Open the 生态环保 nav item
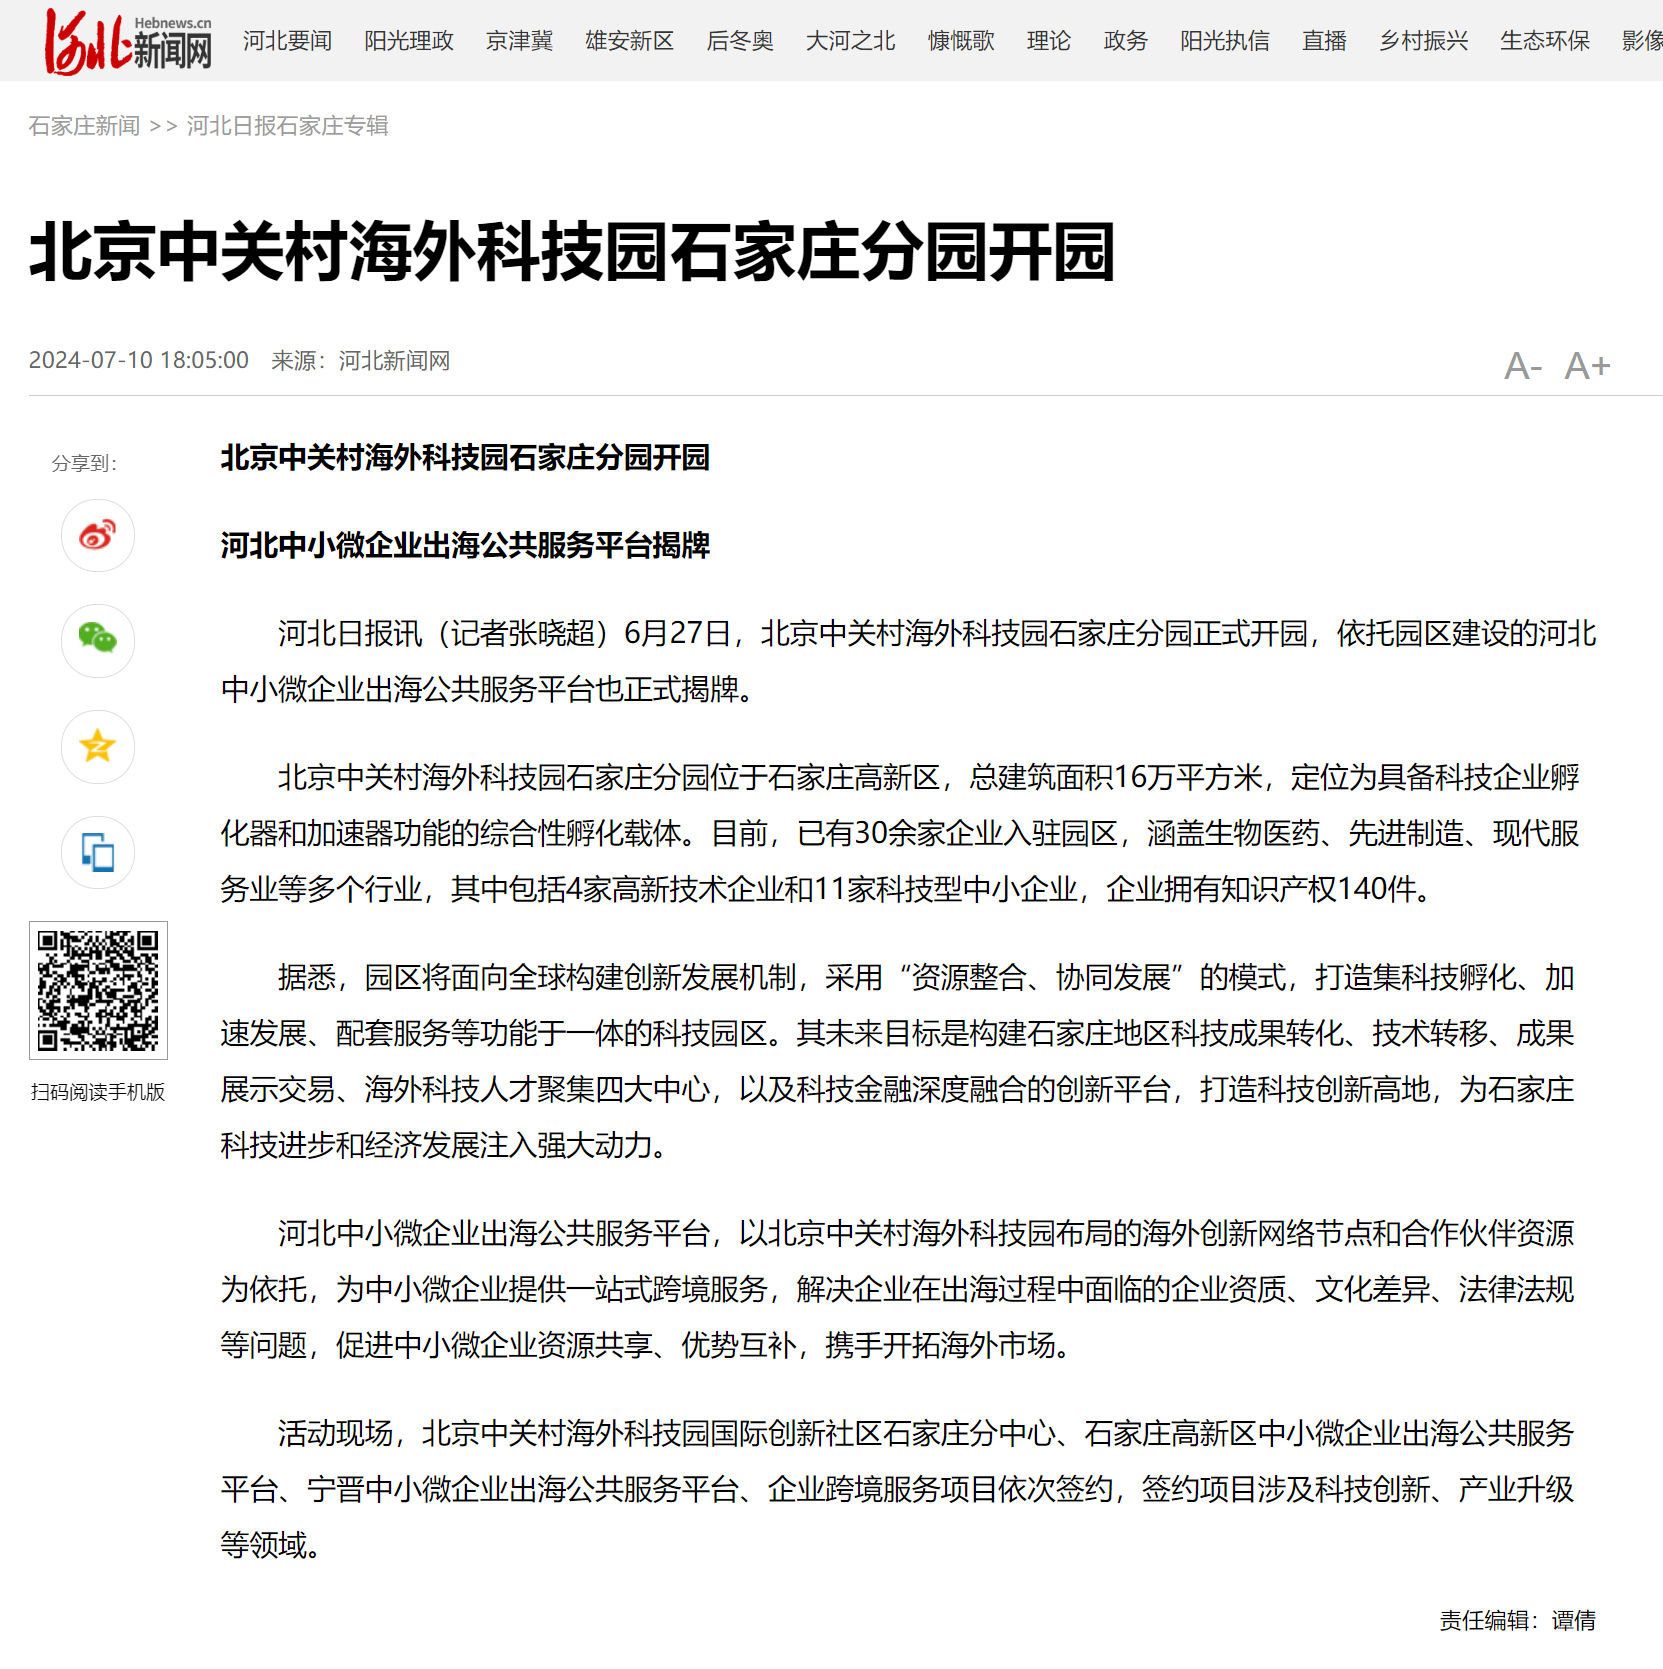The width and height of the screenshot is (1663, 1669). [1545, 41]
